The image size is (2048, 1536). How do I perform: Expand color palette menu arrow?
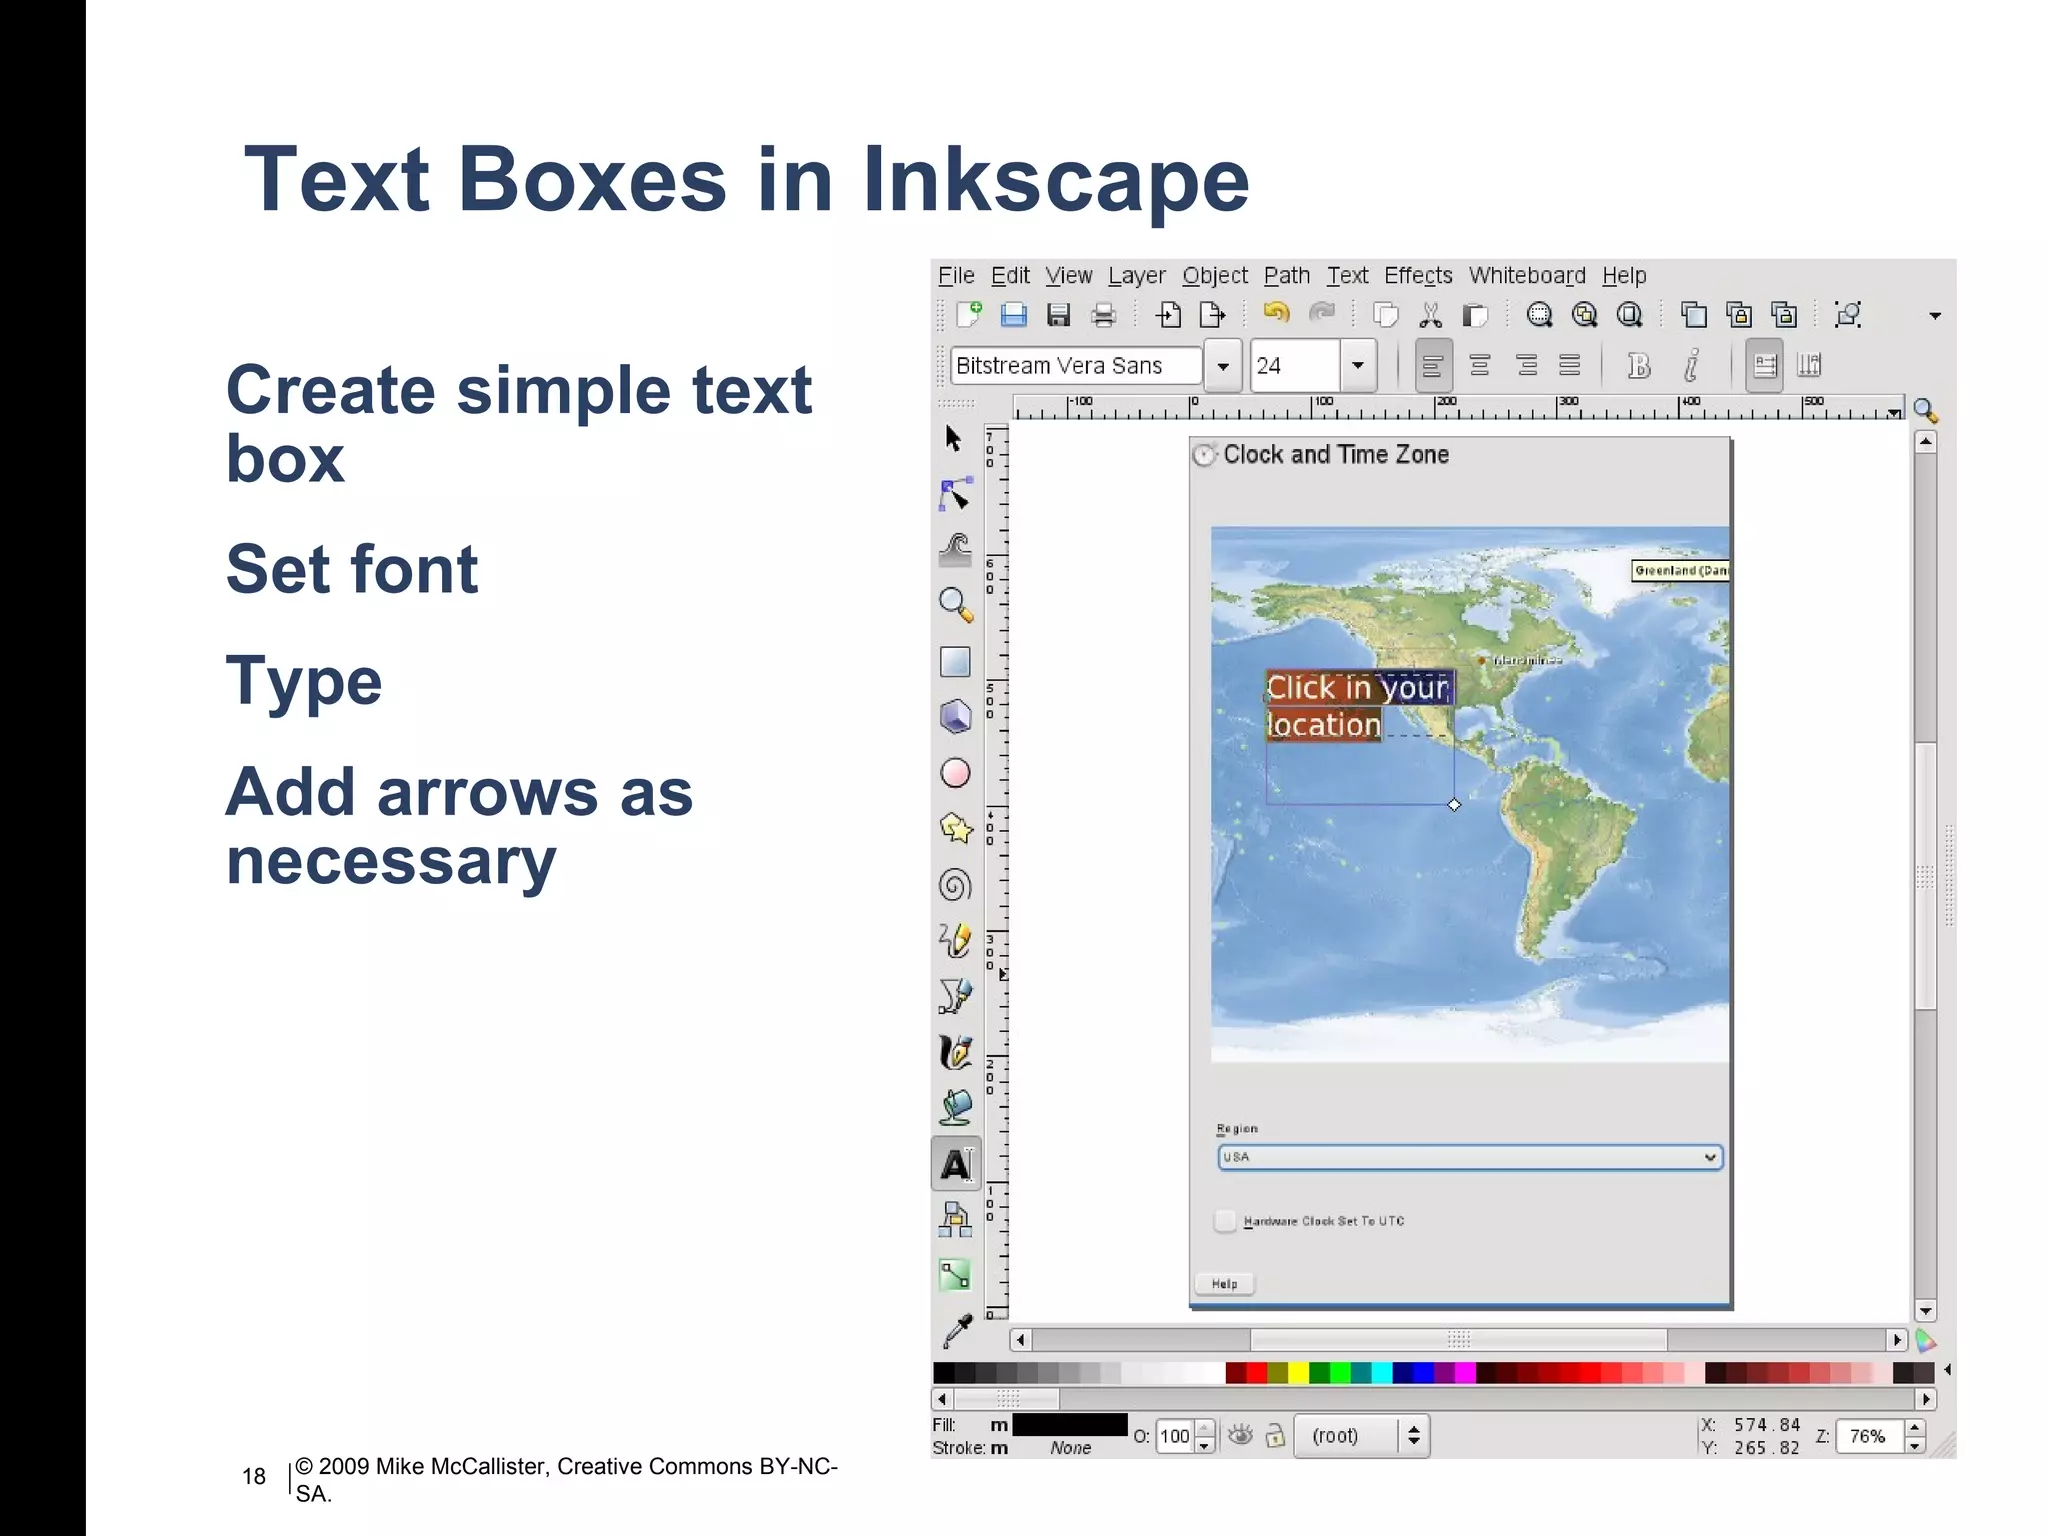click(1947, 1370)
